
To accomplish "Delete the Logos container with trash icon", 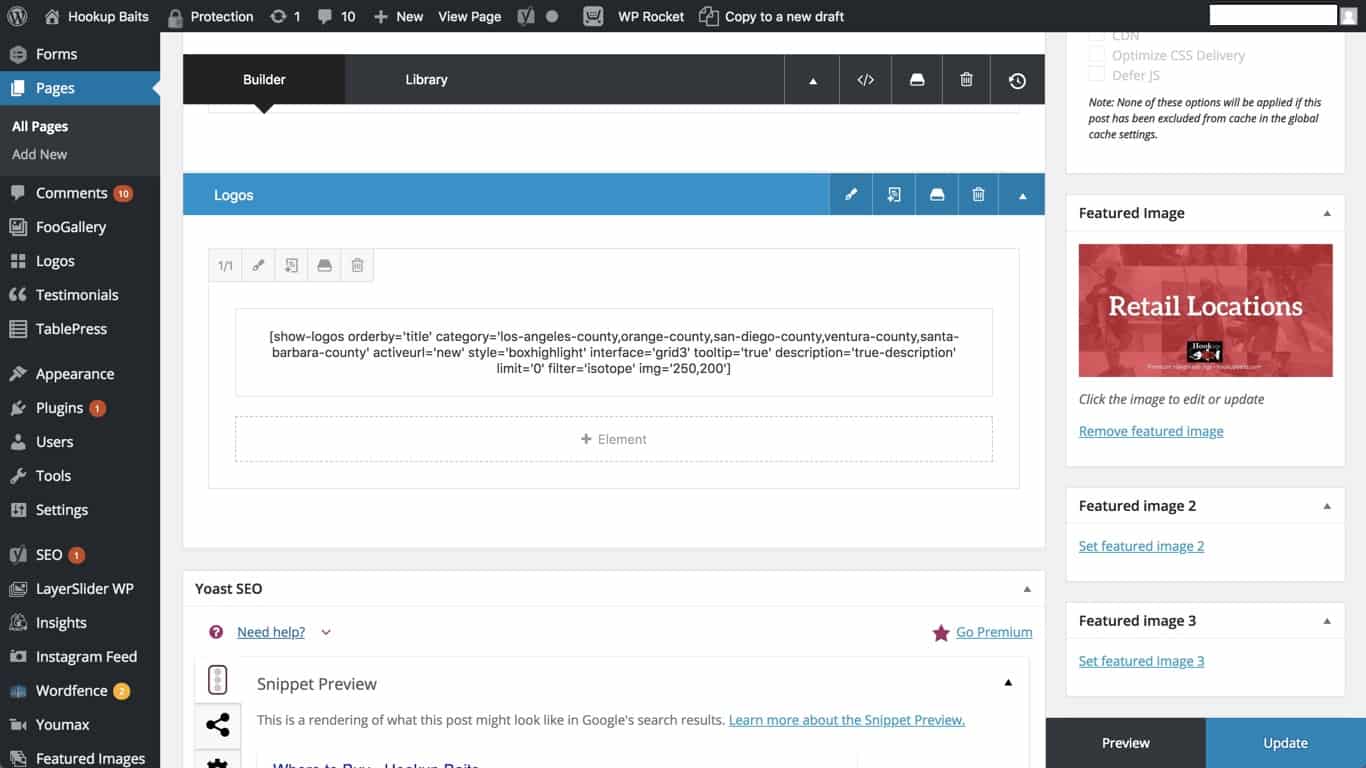I will (979, 195).
